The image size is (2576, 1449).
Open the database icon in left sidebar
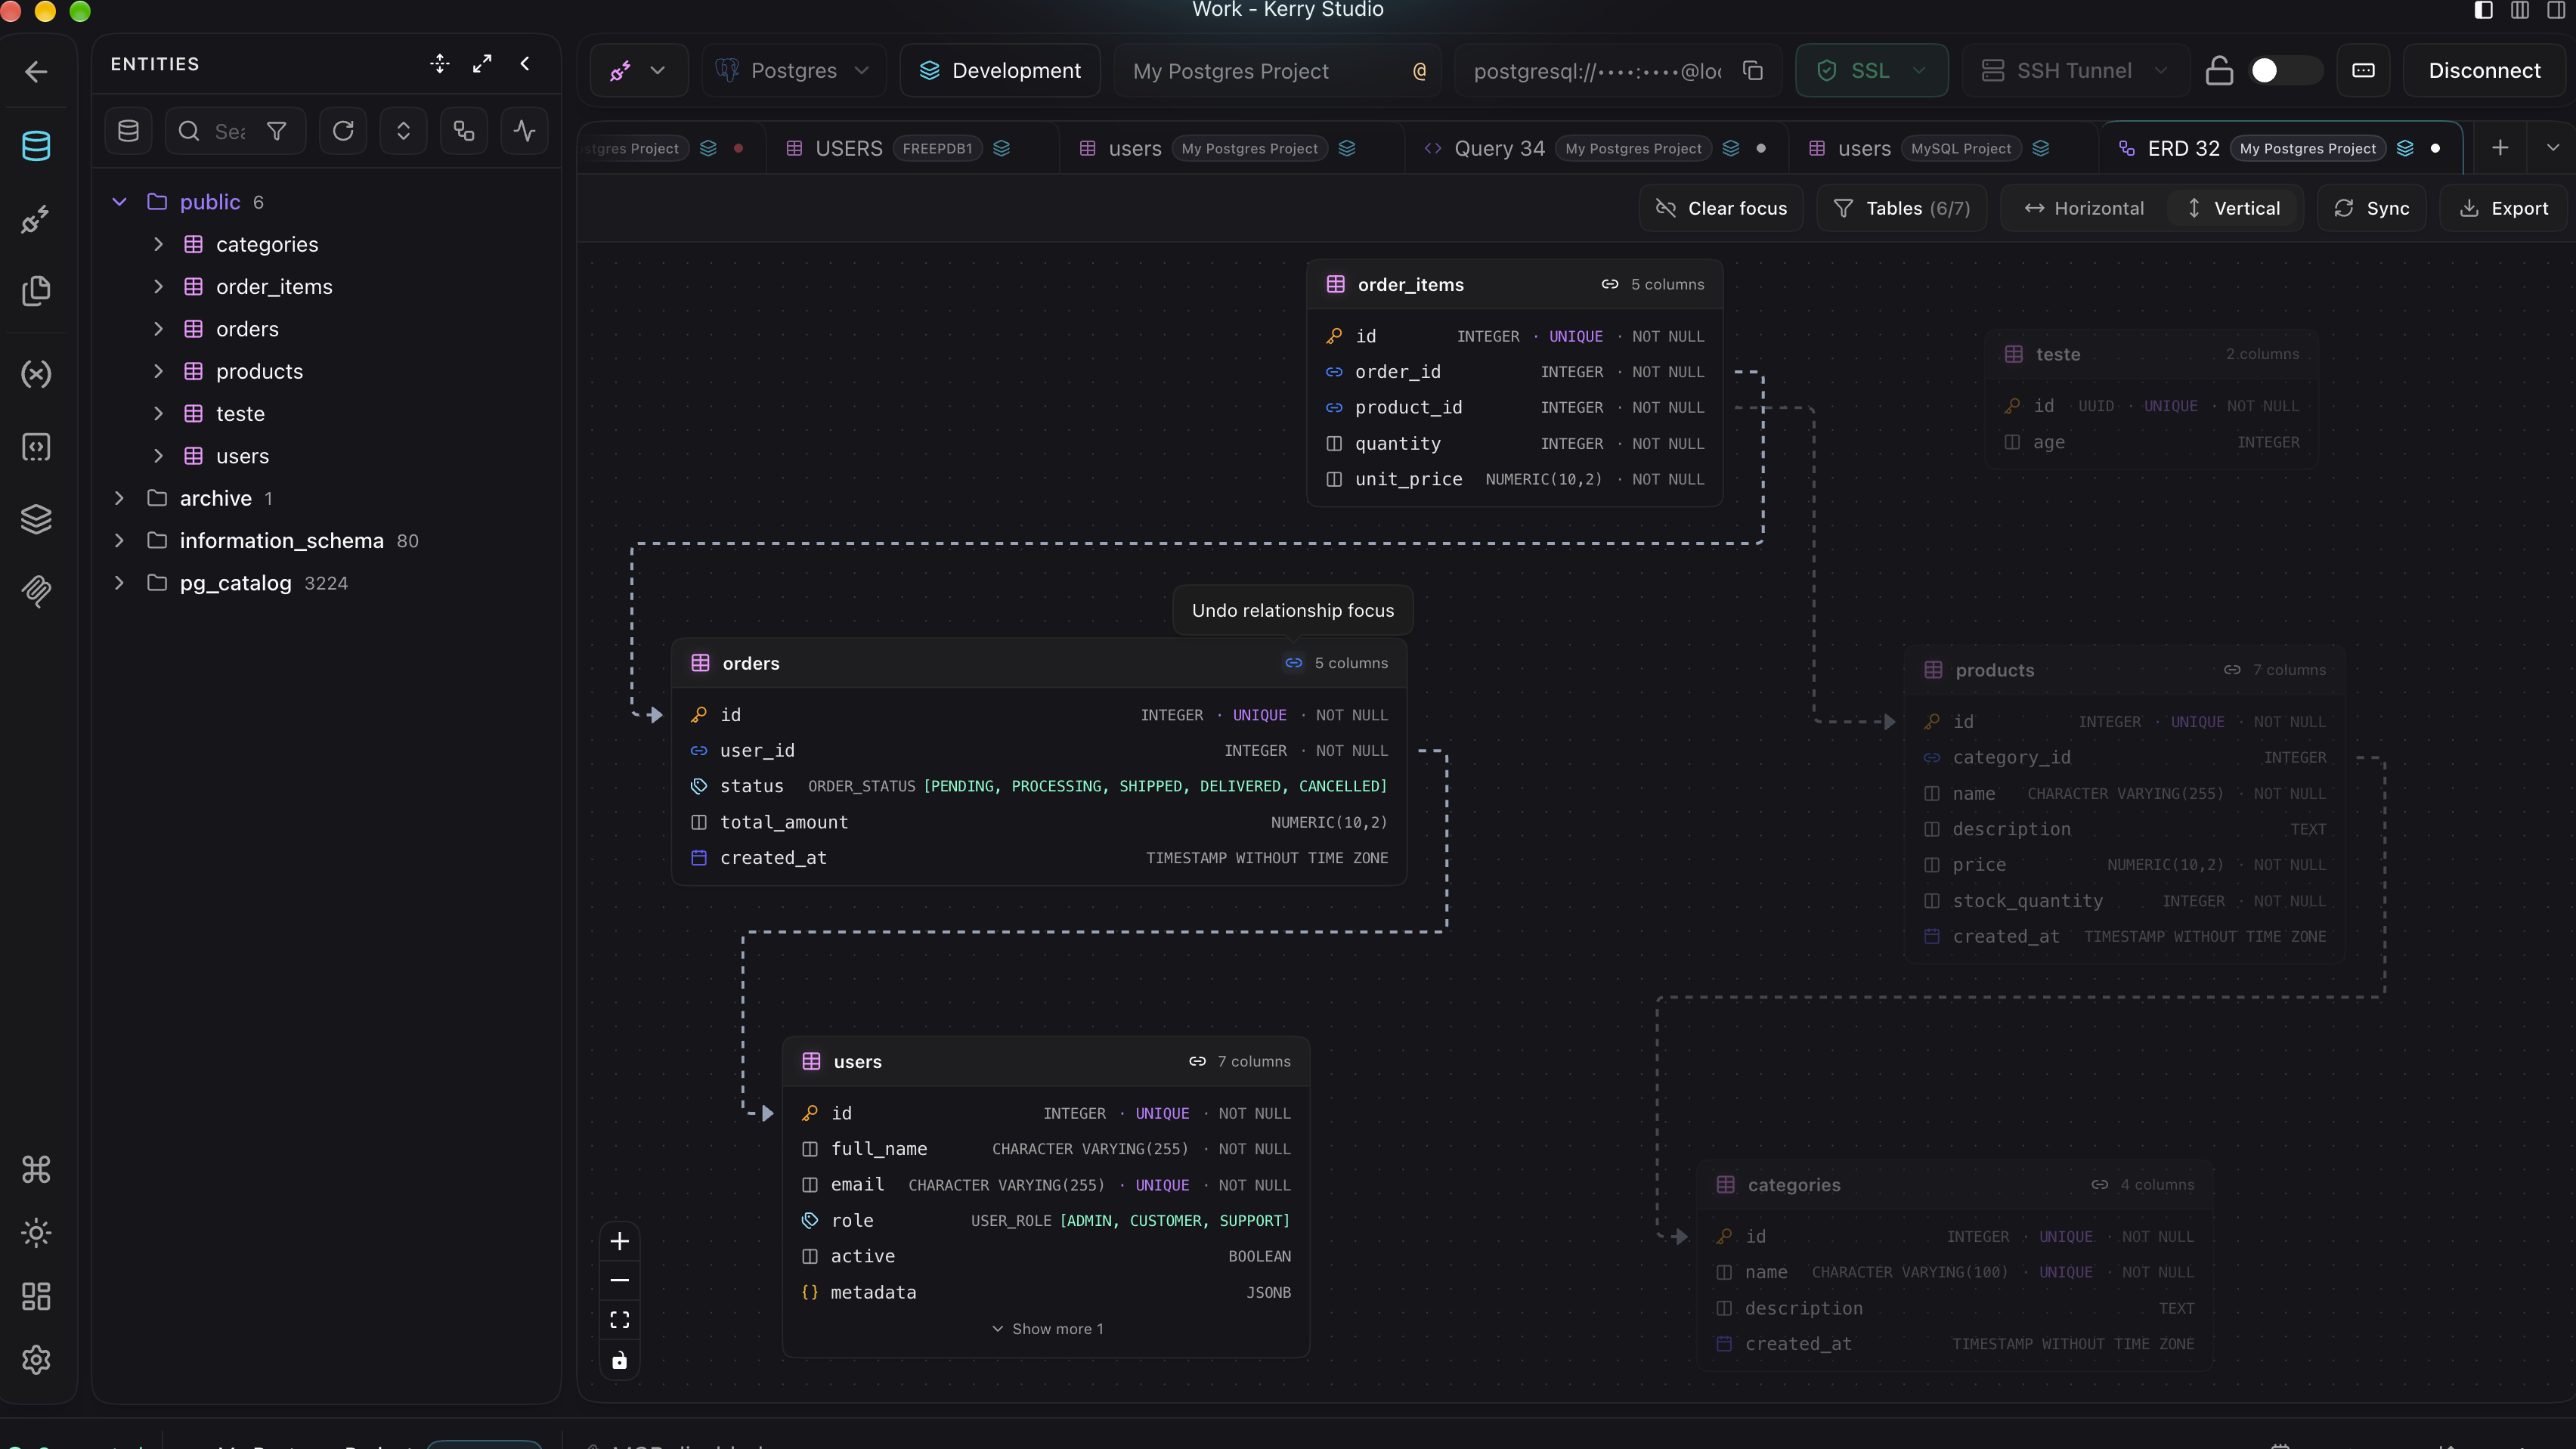tap(36, 146)
